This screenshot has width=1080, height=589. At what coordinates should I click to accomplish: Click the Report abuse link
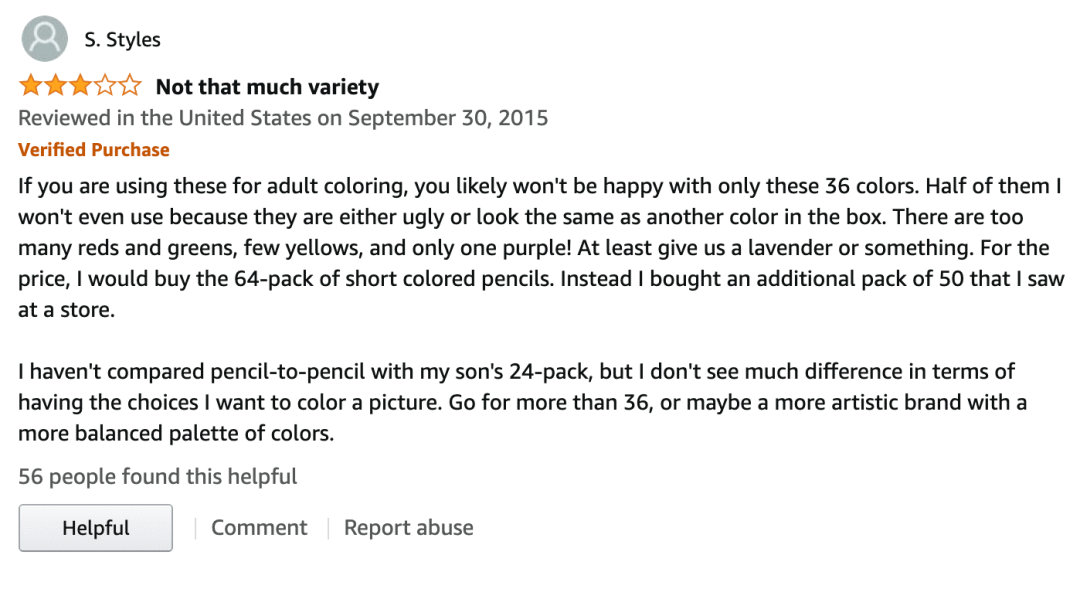(x=408, y=528)
